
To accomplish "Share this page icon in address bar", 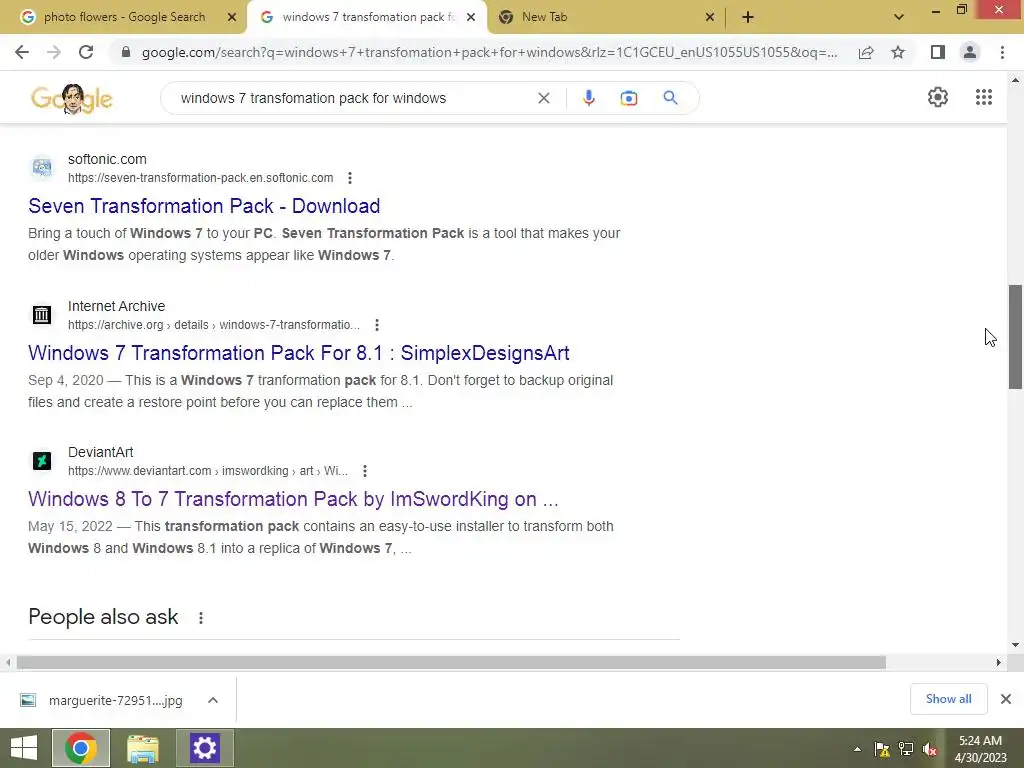I will pos(866,52).
